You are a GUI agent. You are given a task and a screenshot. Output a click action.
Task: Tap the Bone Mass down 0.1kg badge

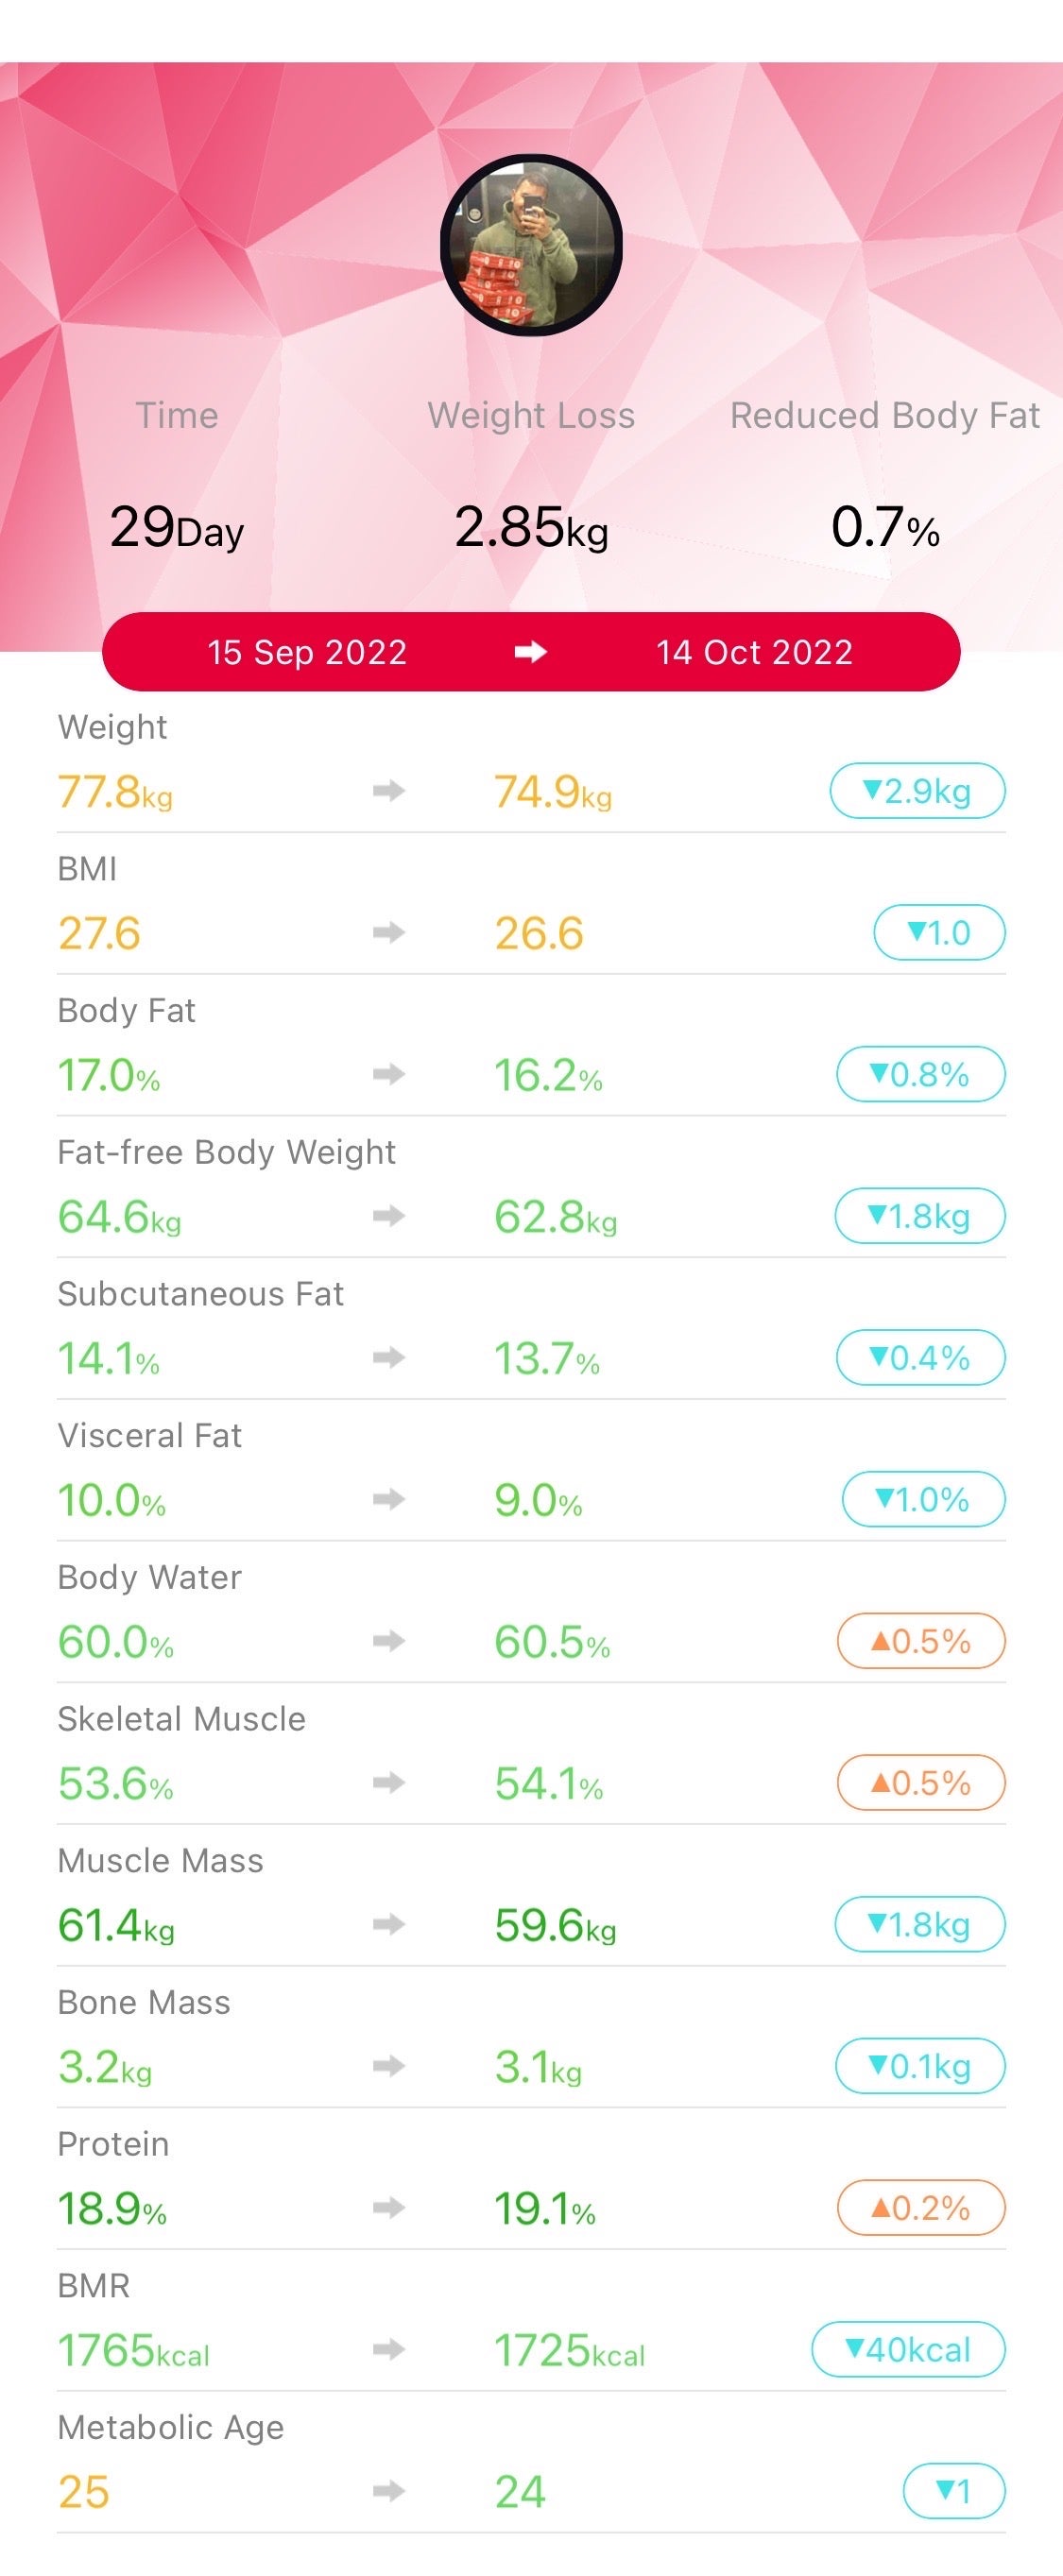[x=920, y=2066]
